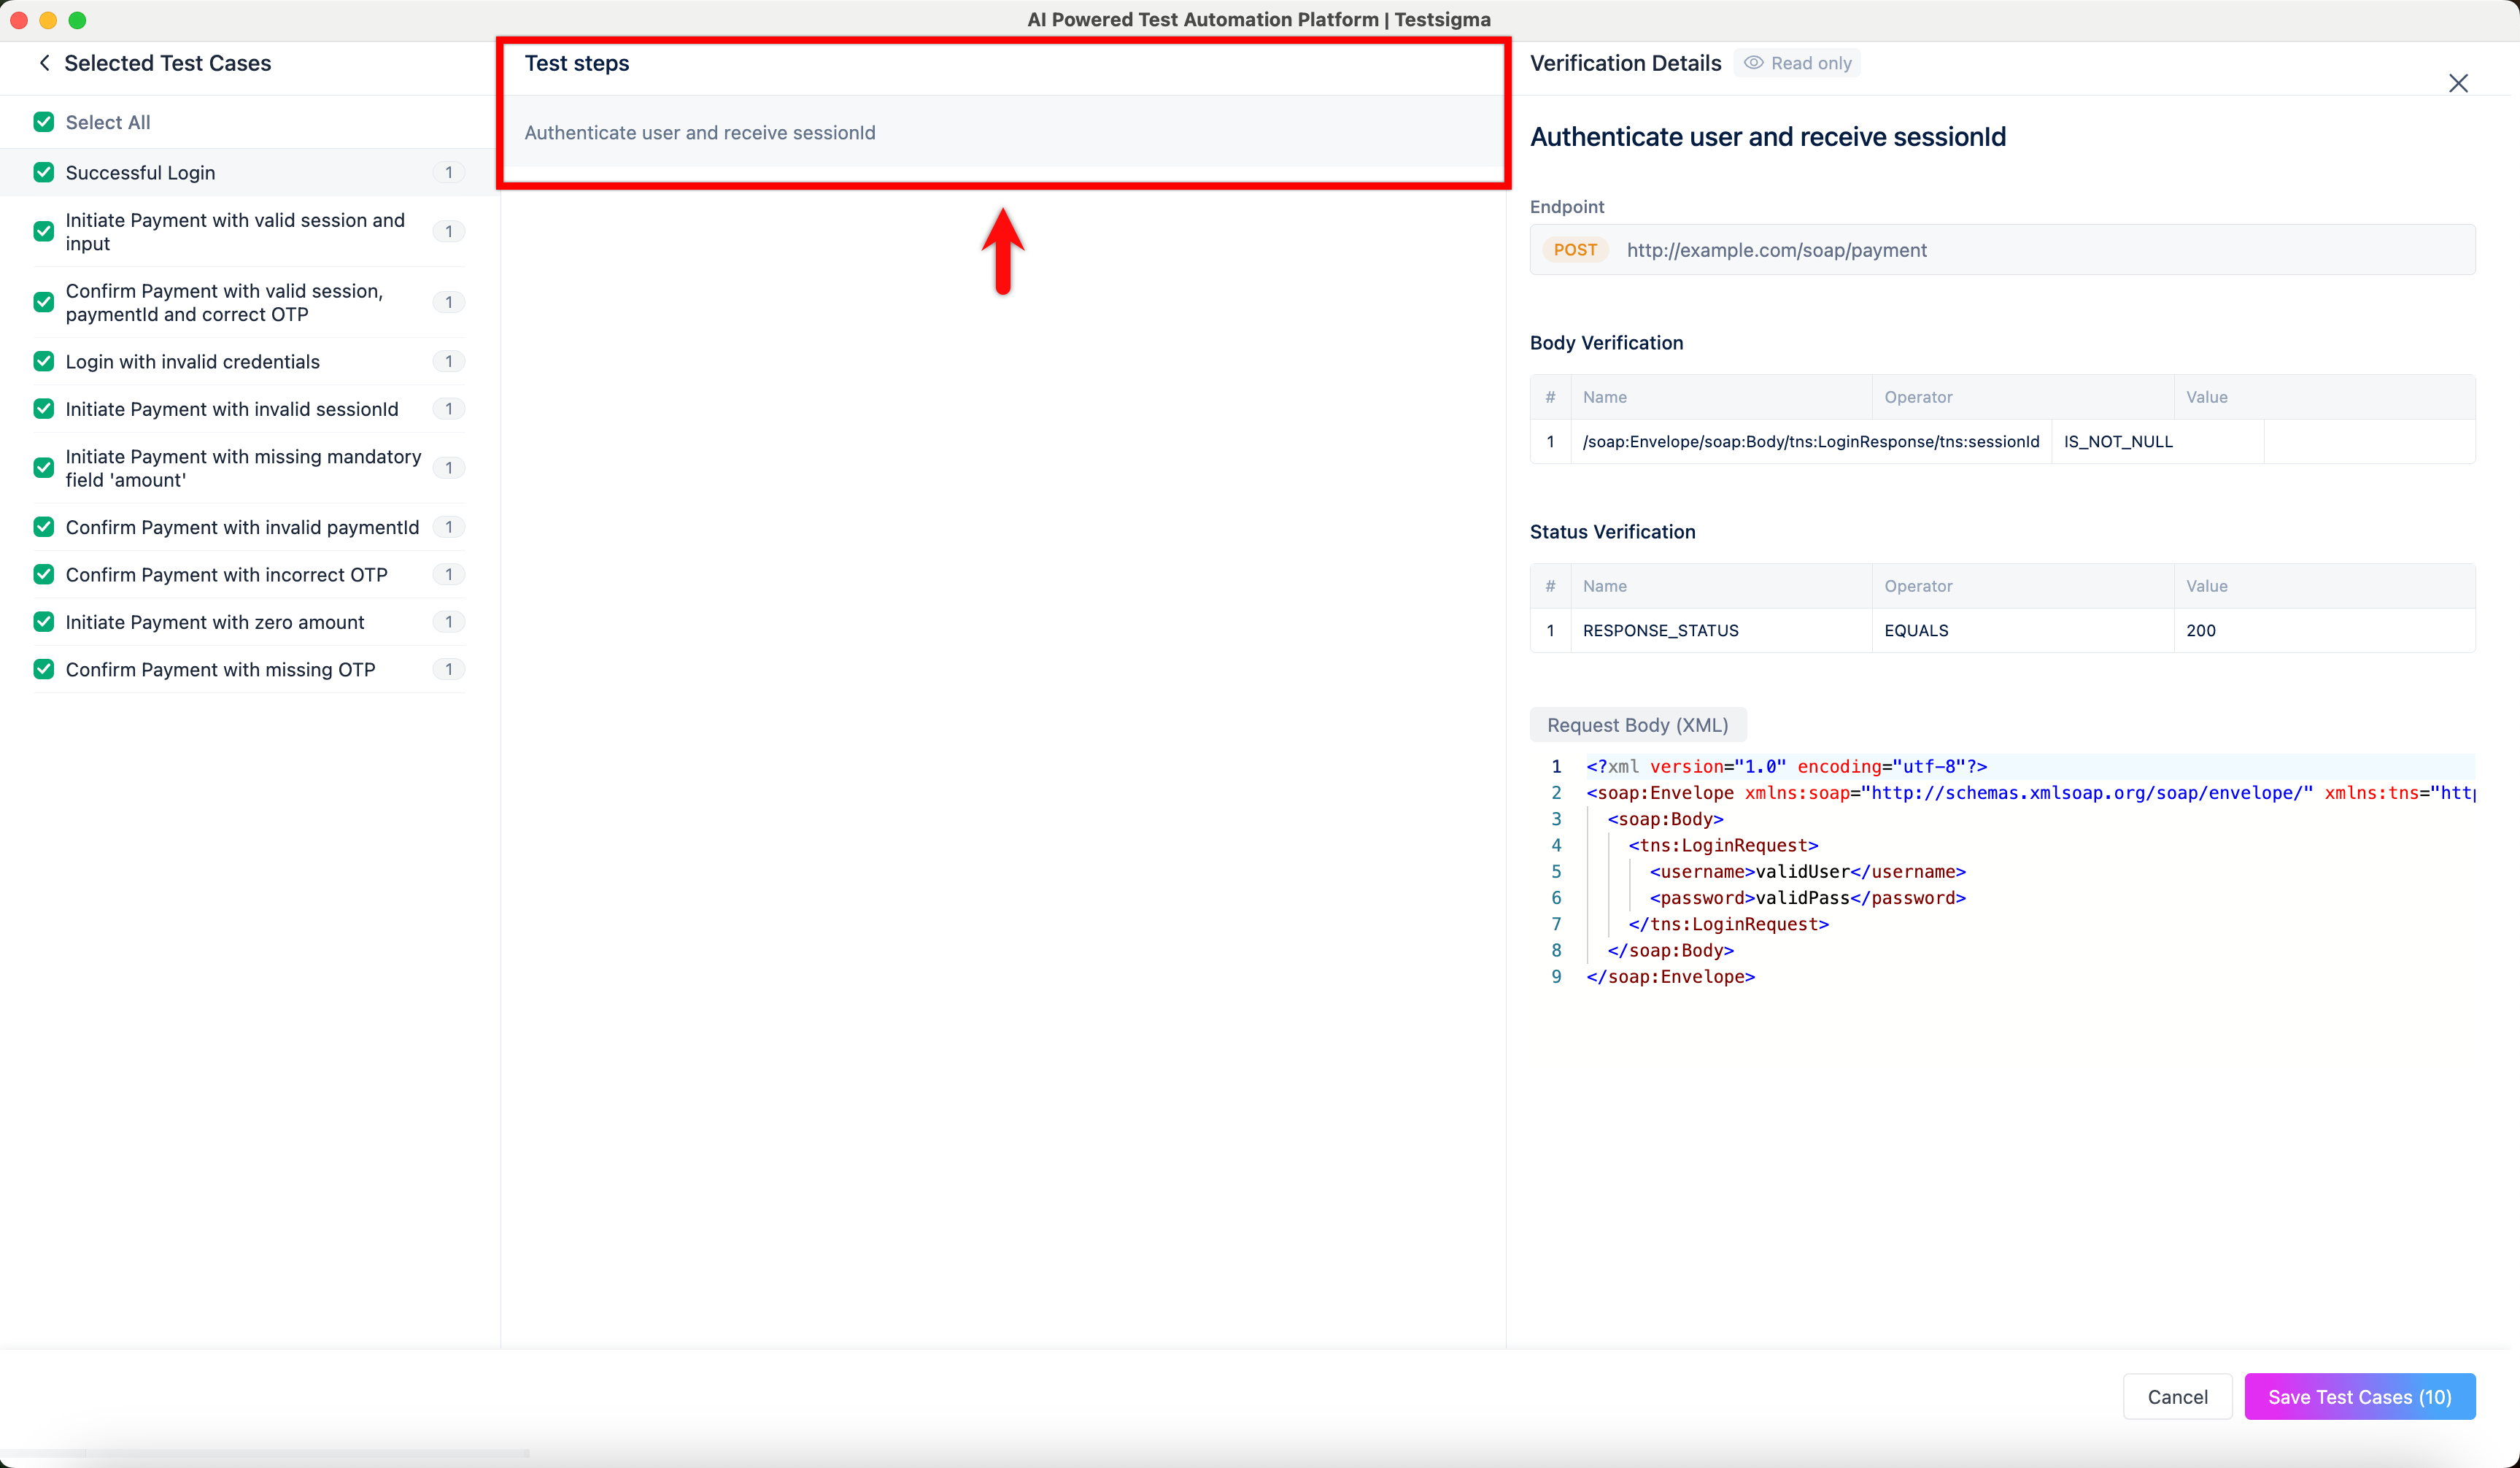Open the Confirm Payment with incorrect OTP test case
This screenshot has width=2520, height=1468.
pyautogui.click(x=226, y=575)
